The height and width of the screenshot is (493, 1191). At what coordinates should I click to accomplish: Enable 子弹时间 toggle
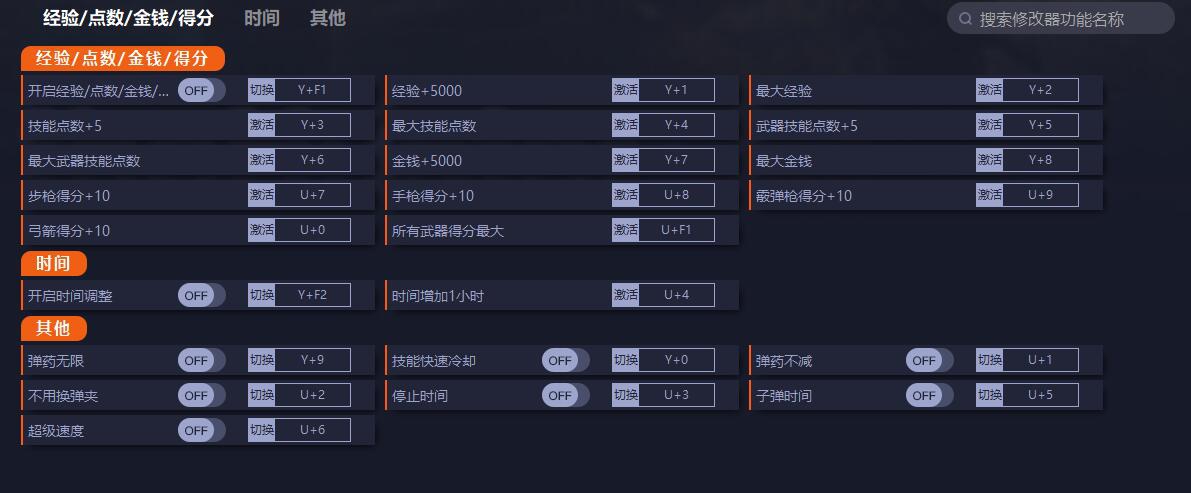(x=929, y=396)
